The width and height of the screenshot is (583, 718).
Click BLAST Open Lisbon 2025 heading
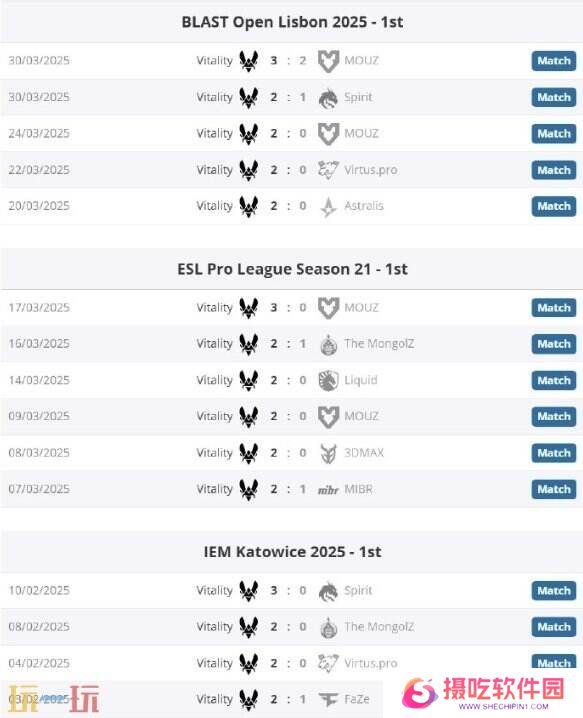coord(292,22)
